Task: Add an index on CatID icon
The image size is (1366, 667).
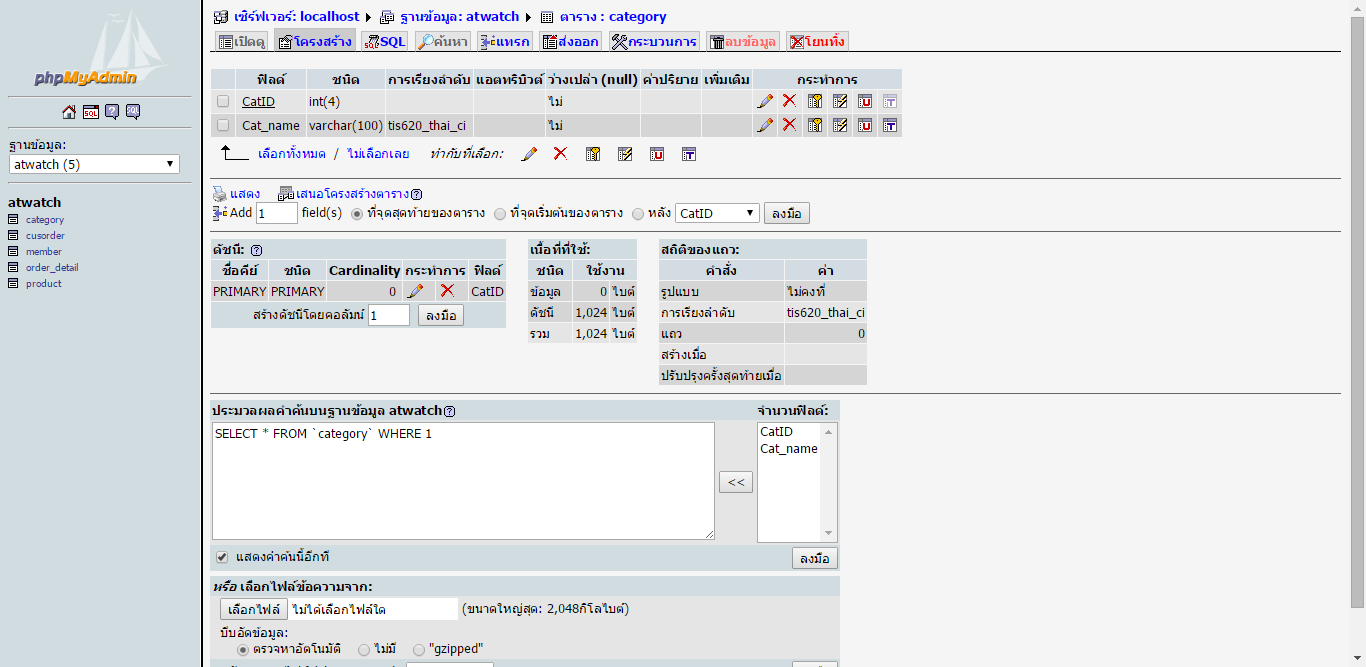Action: (840, 101)
